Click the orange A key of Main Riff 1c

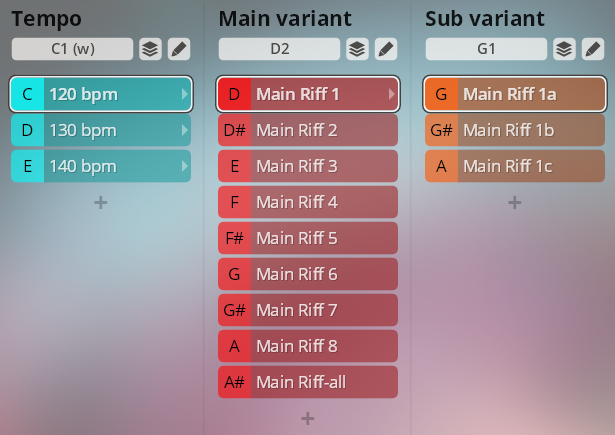point(441,167)
